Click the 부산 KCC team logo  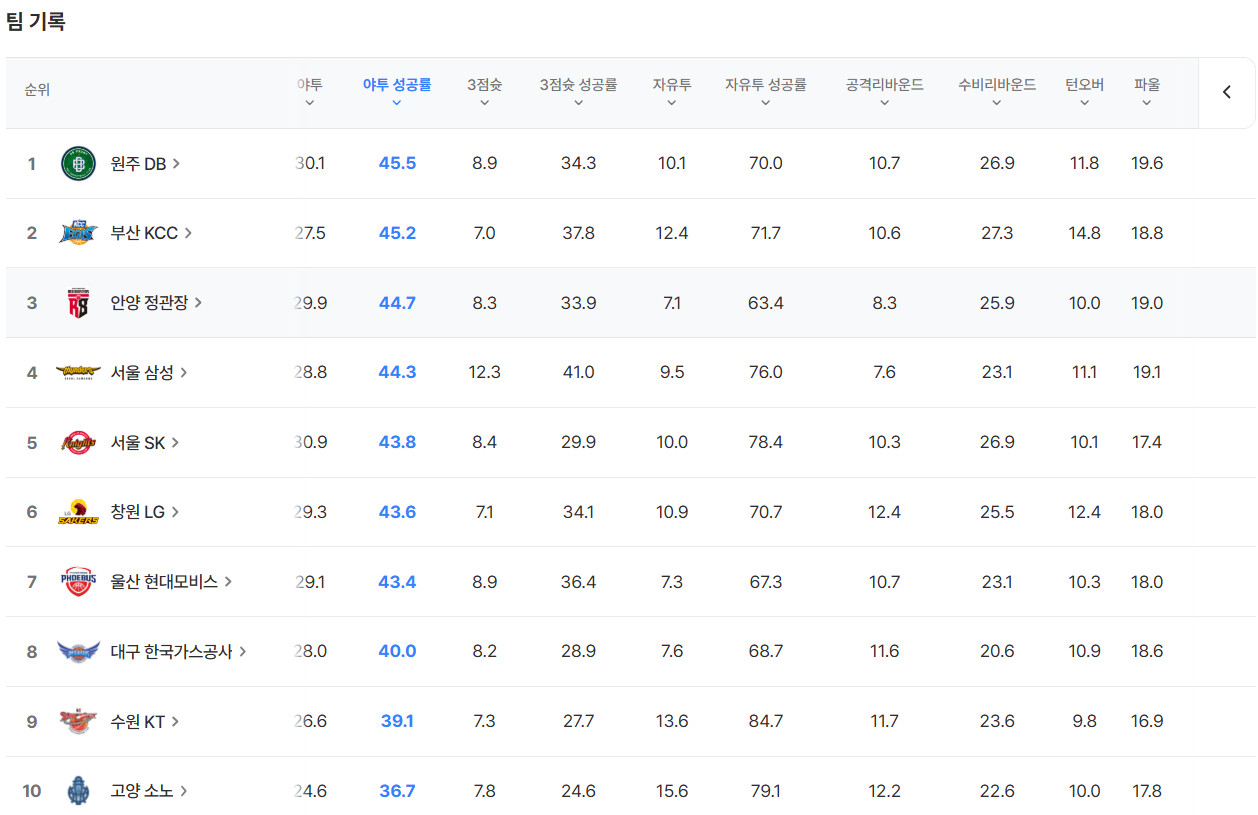tap(78, 233)
